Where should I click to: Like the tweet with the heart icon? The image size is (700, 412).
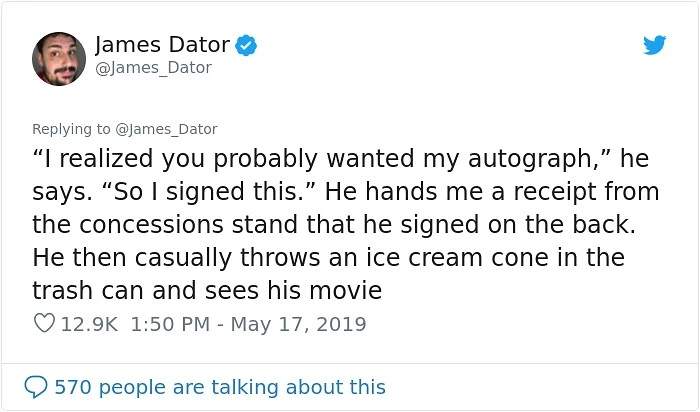click(x=43, y=324)
